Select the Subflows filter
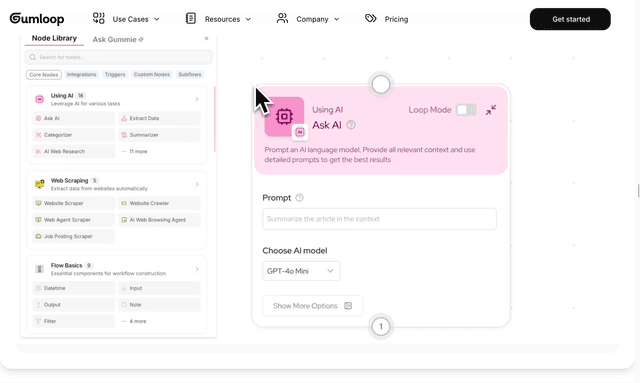 point(190,75)
